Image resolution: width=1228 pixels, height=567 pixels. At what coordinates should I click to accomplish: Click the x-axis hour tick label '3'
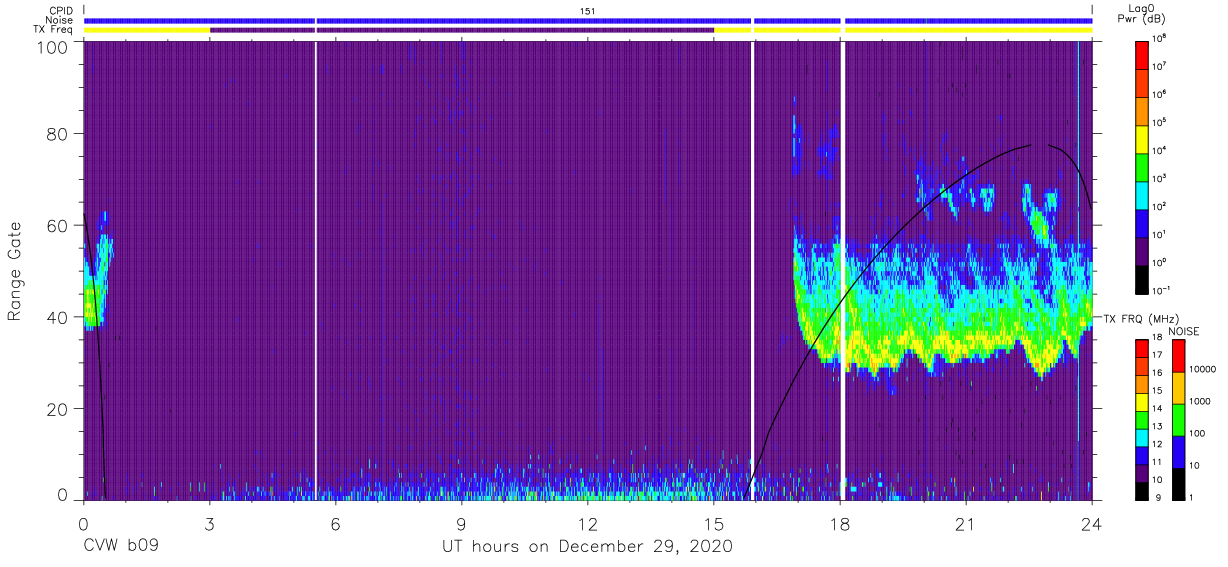point(210,523)
